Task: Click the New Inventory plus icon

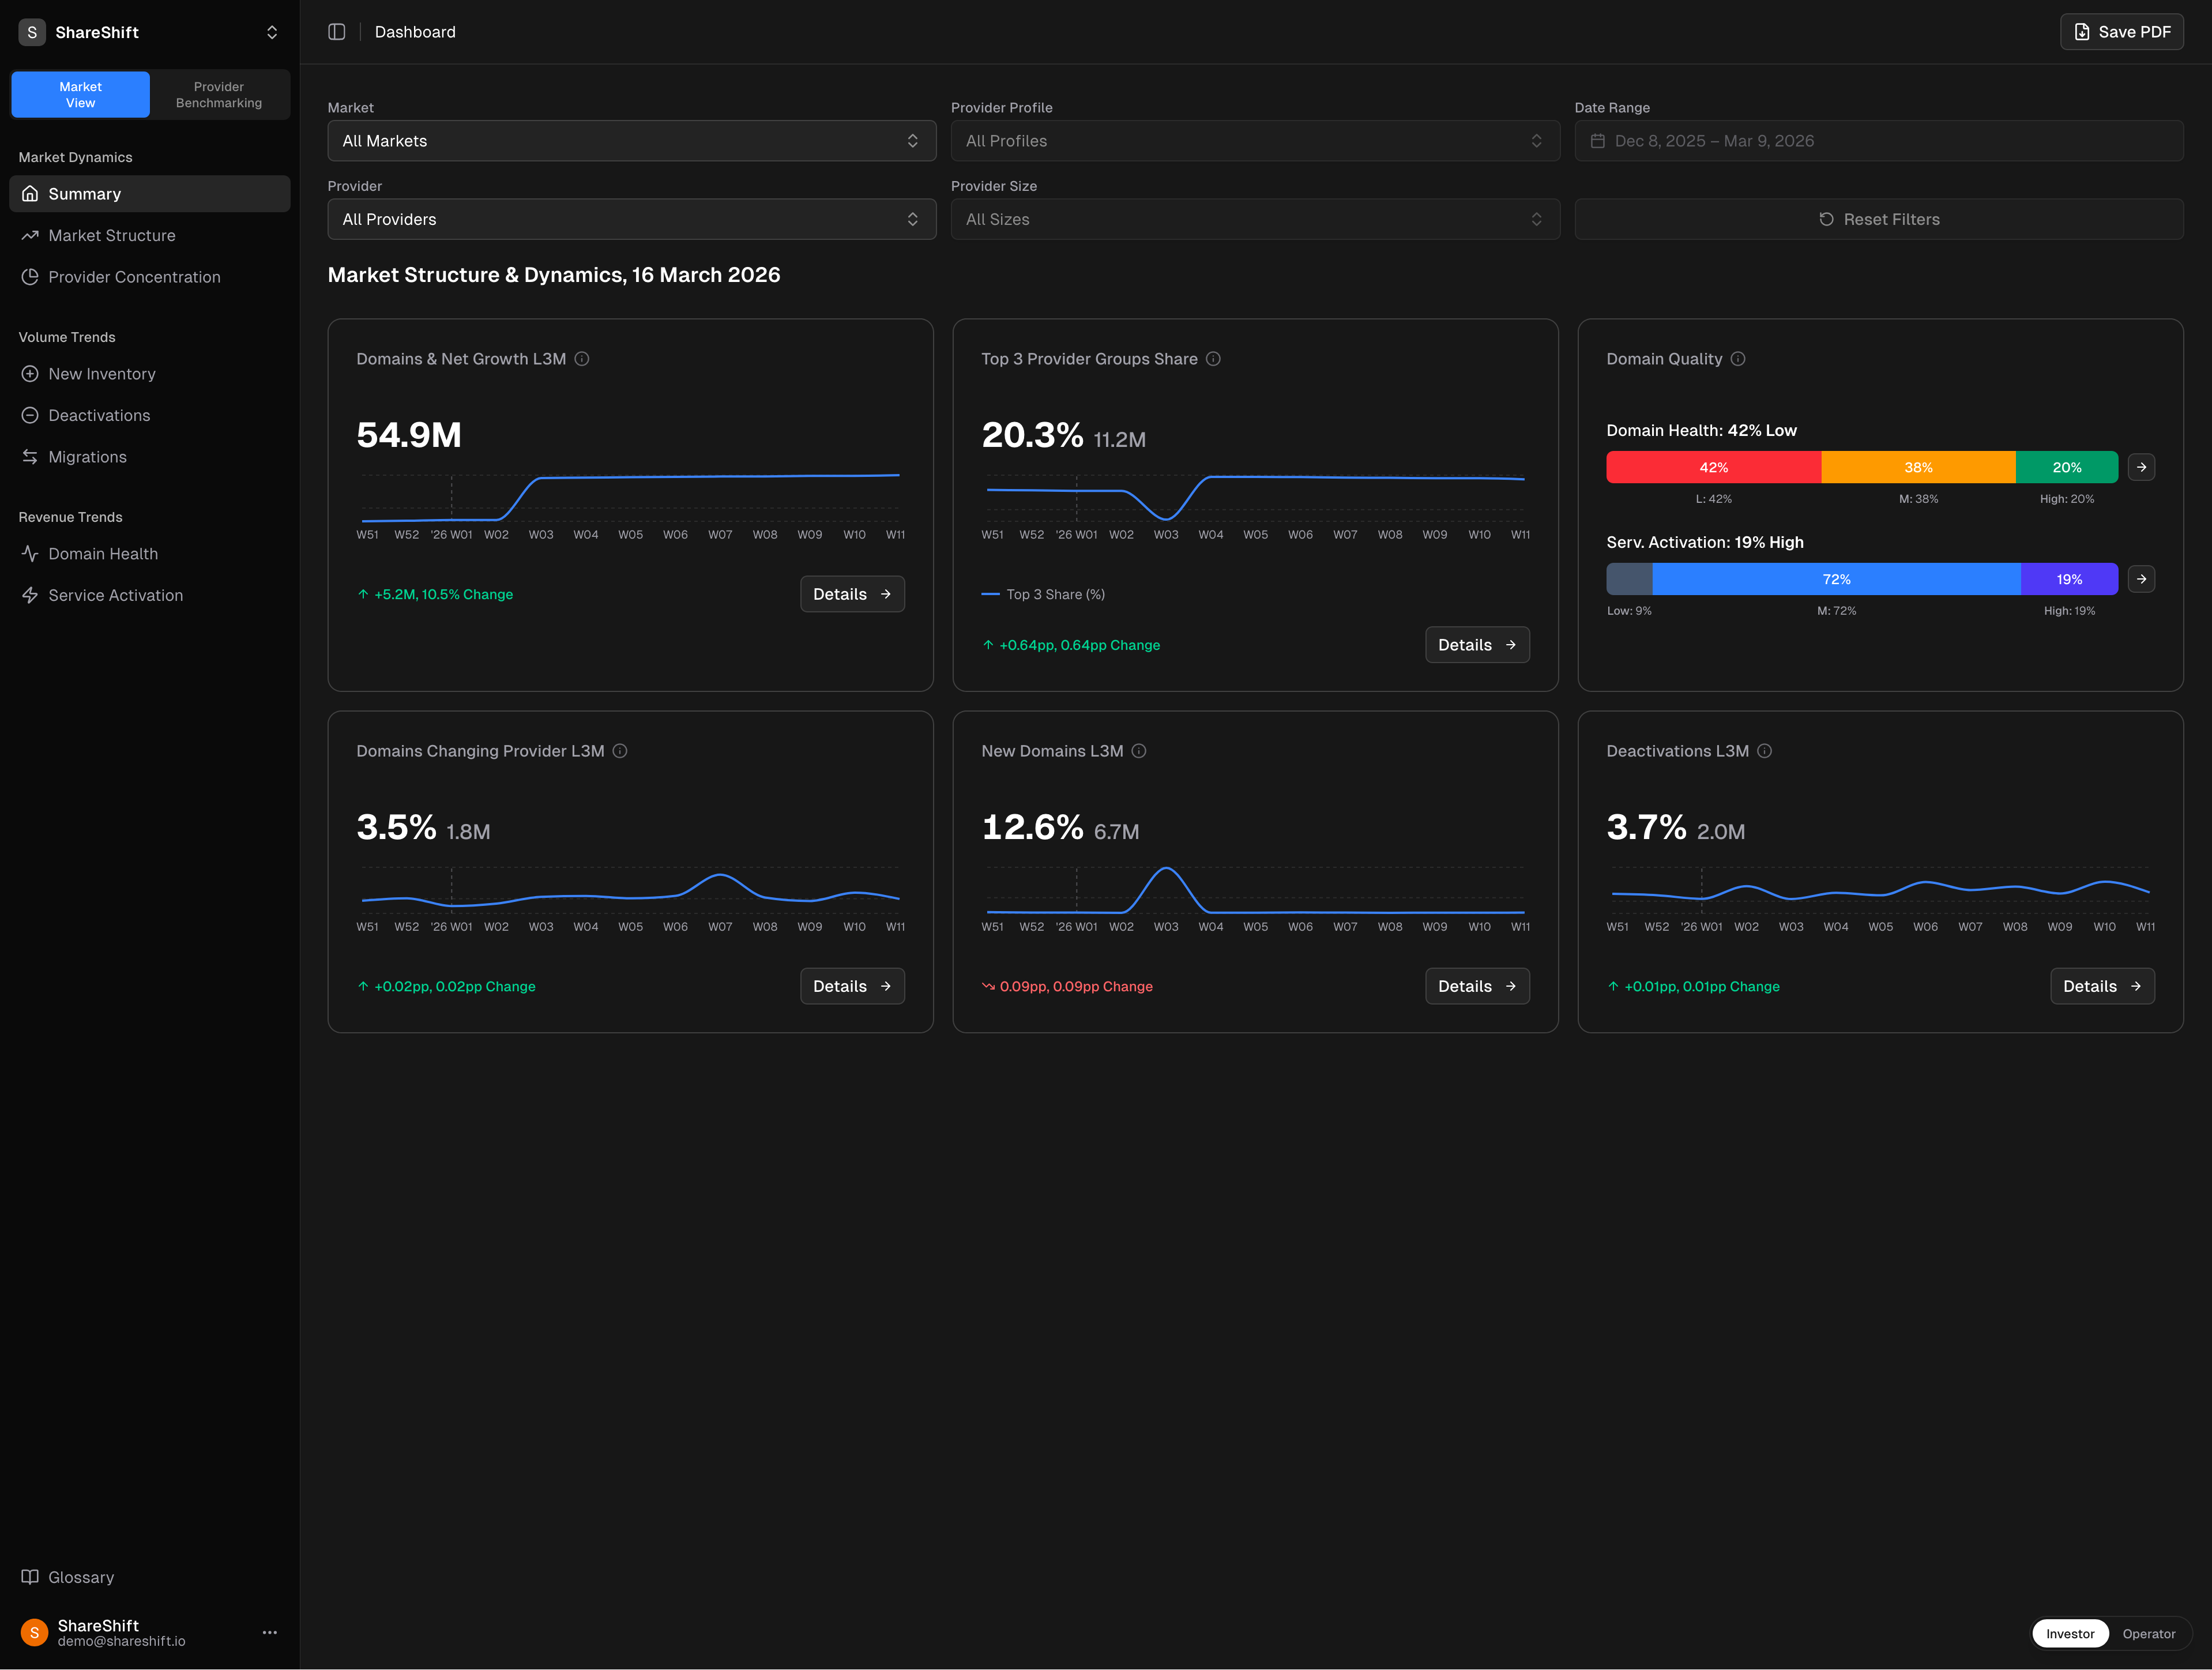Action: click(x=30, y=374)
